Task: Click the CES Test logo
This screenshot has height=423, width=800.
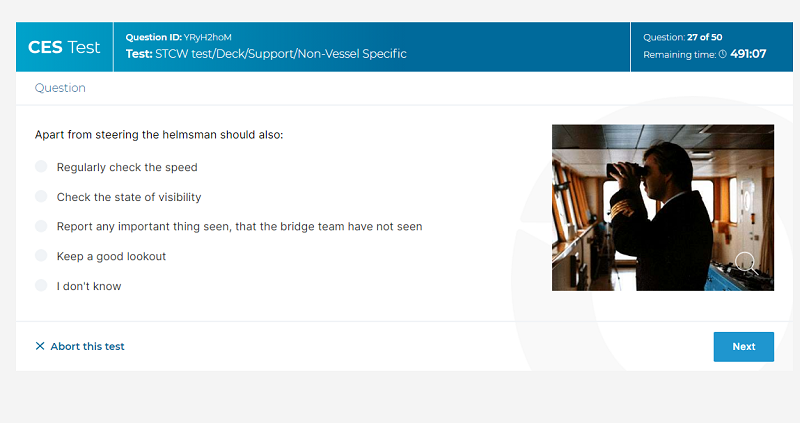Action: (64, 47)
